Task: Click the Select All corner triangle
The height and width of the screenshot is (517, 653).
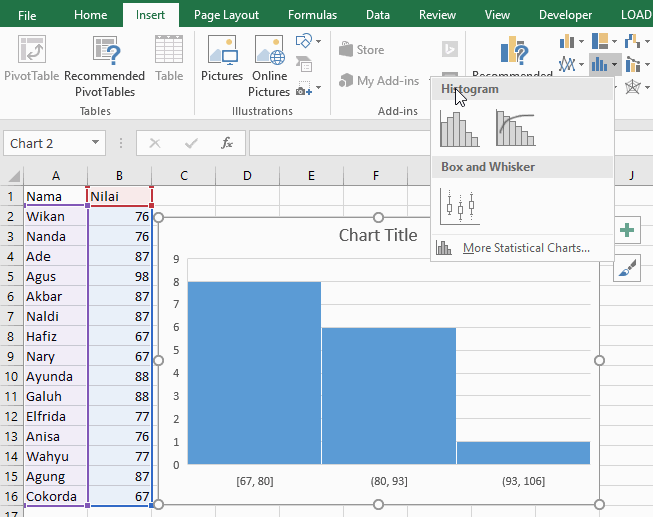Action: [x=12, y=175]
